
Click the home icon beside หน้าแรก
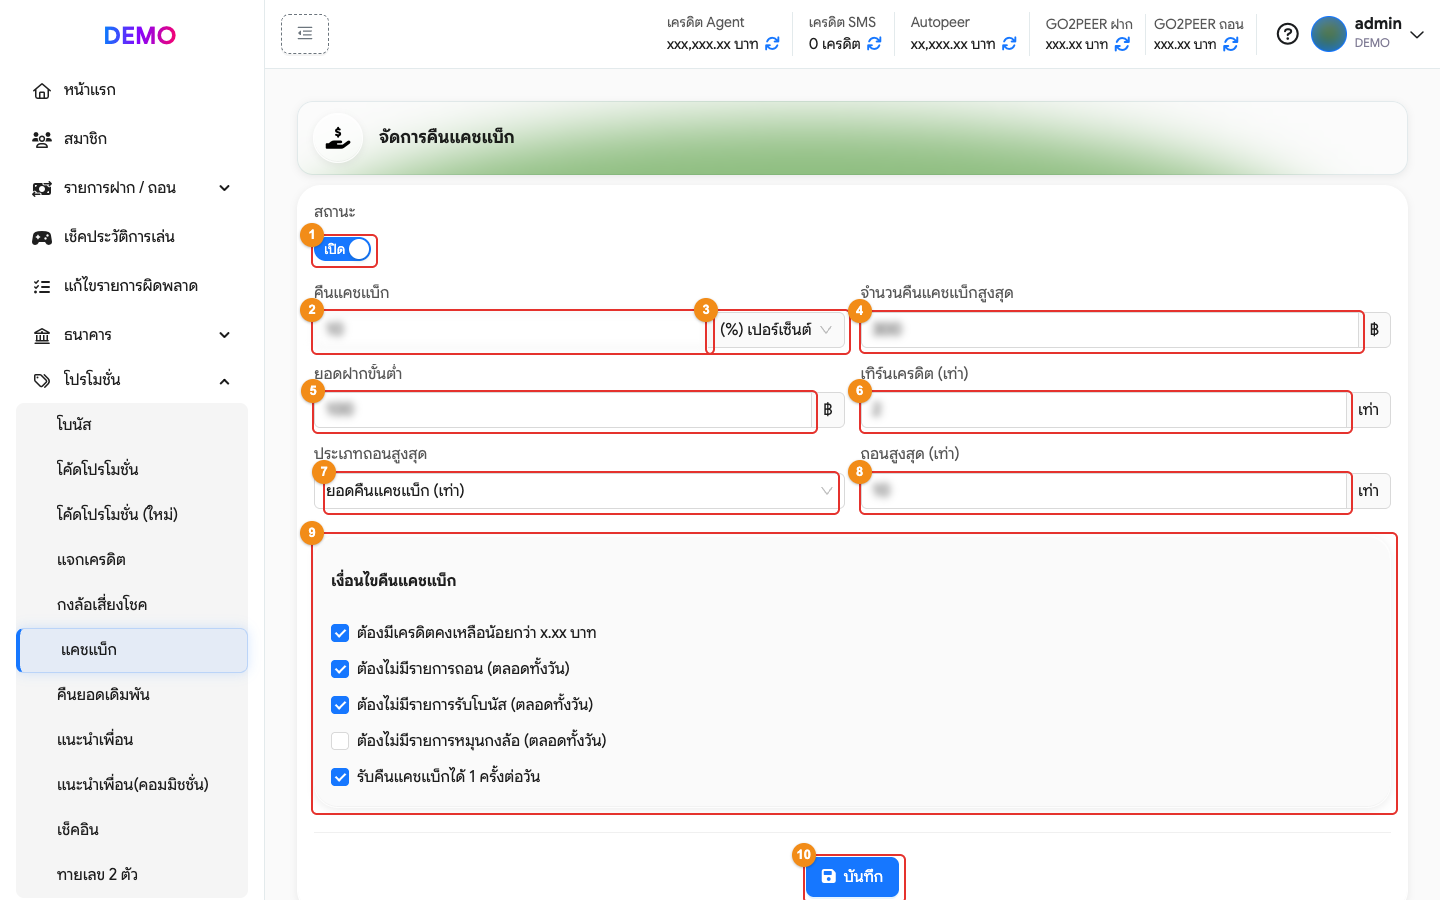tap(42, 91)
